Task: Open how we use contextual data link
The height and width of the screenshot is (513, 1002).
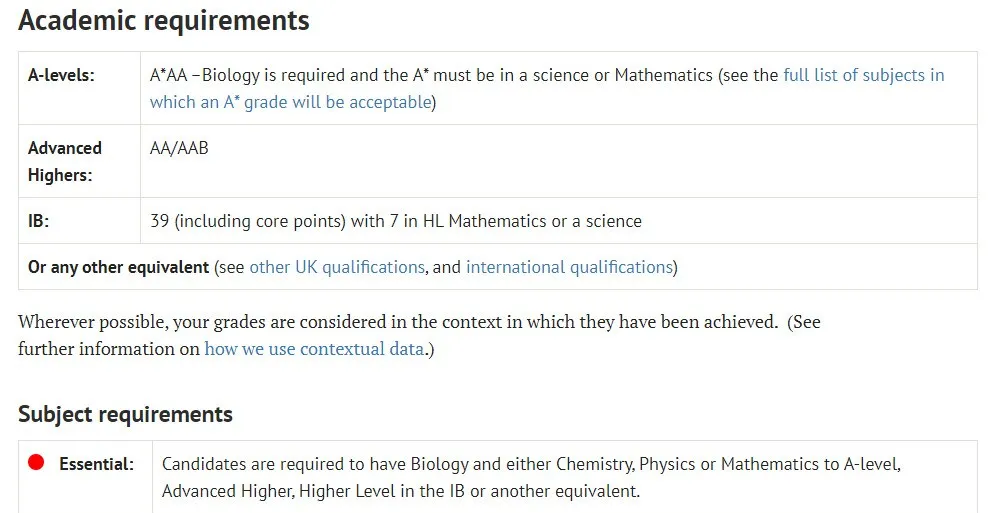Action: (x=314, y=349)
